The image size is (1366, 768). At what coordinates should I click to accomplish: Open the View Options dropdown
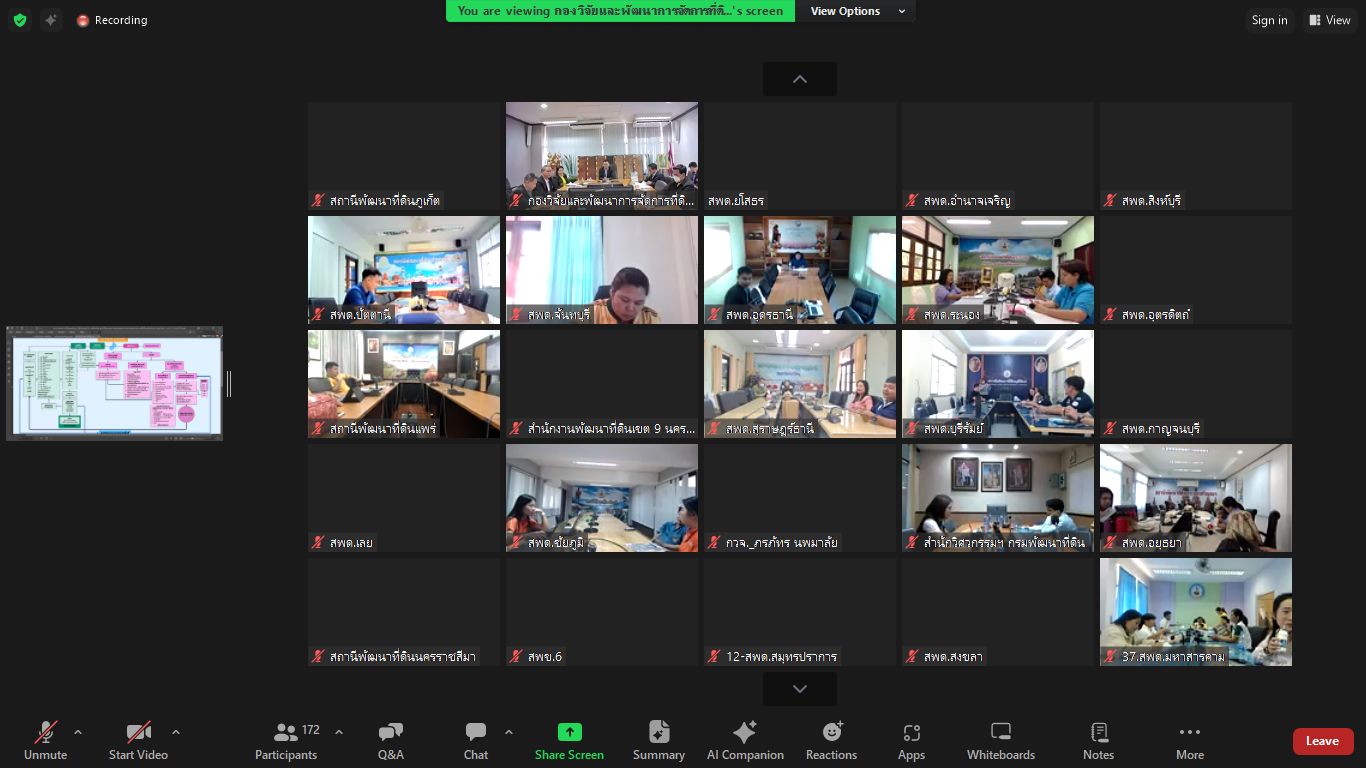pyautogui.click(x=857, y=11)
